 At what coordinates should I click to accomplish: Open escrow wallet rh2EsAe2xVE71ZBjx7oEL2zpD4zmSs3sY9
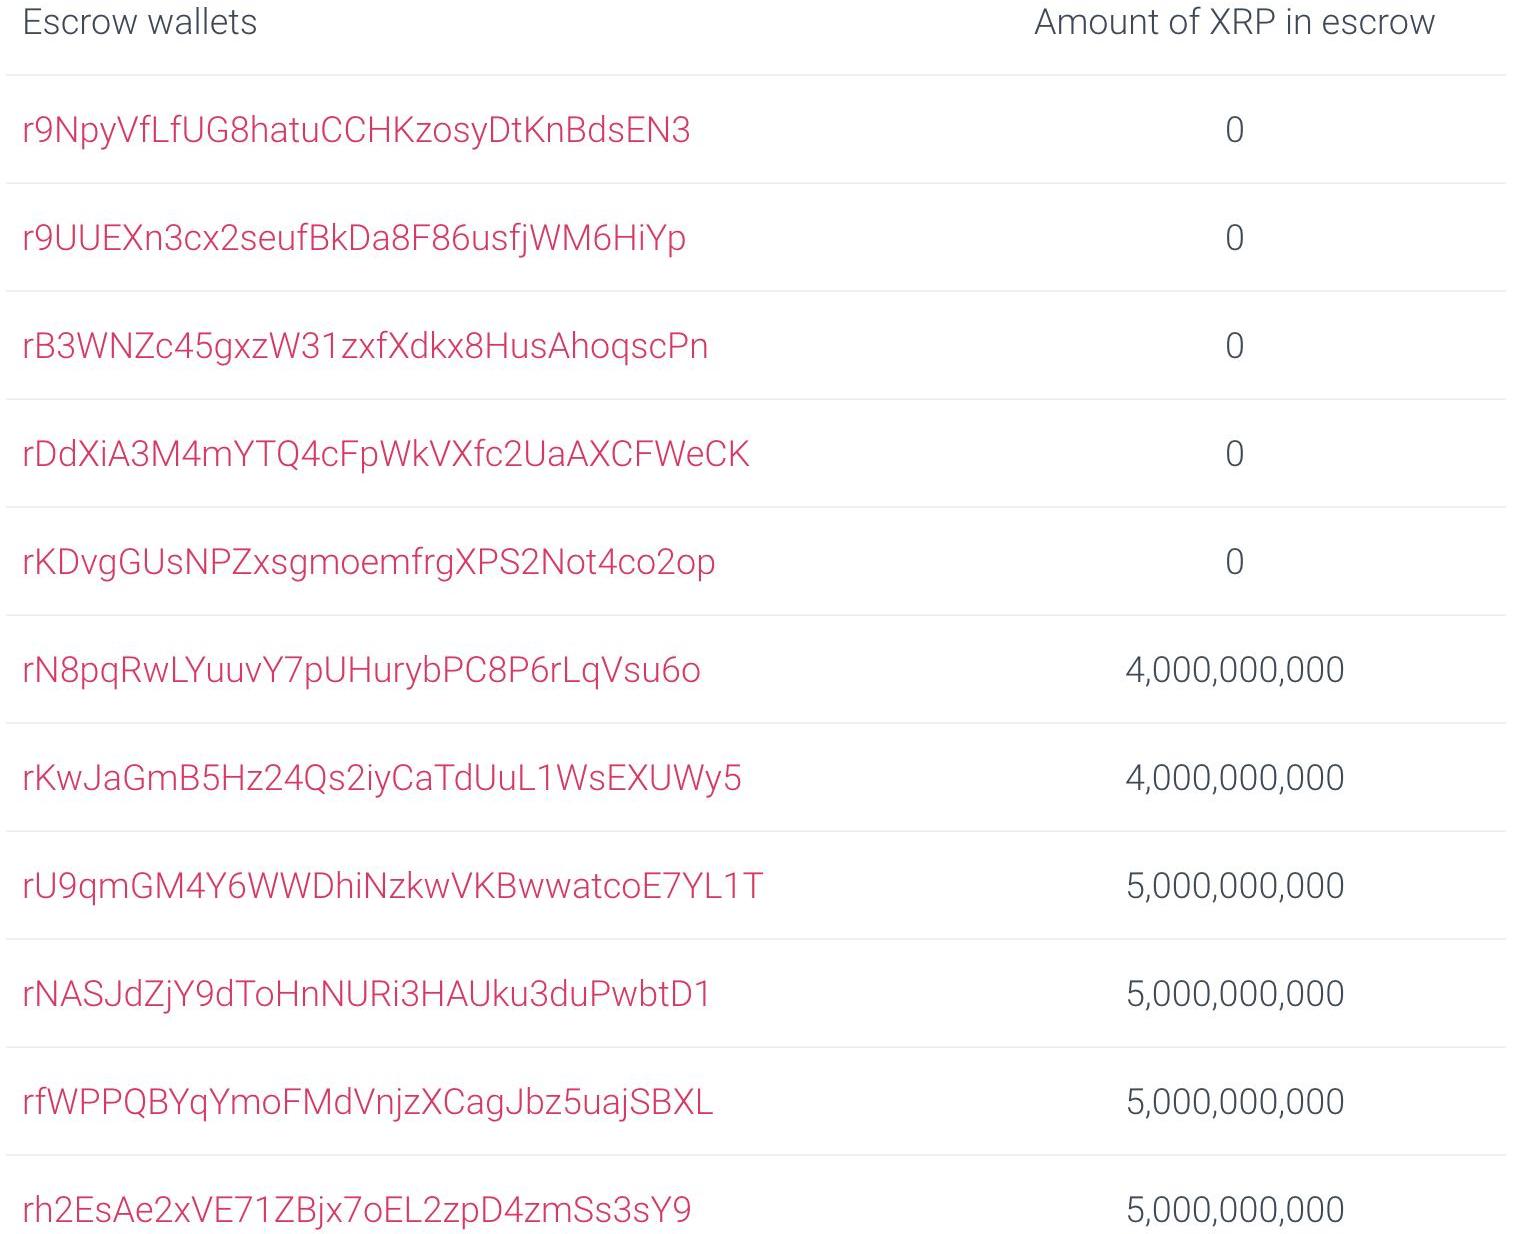coord(356,1210)
